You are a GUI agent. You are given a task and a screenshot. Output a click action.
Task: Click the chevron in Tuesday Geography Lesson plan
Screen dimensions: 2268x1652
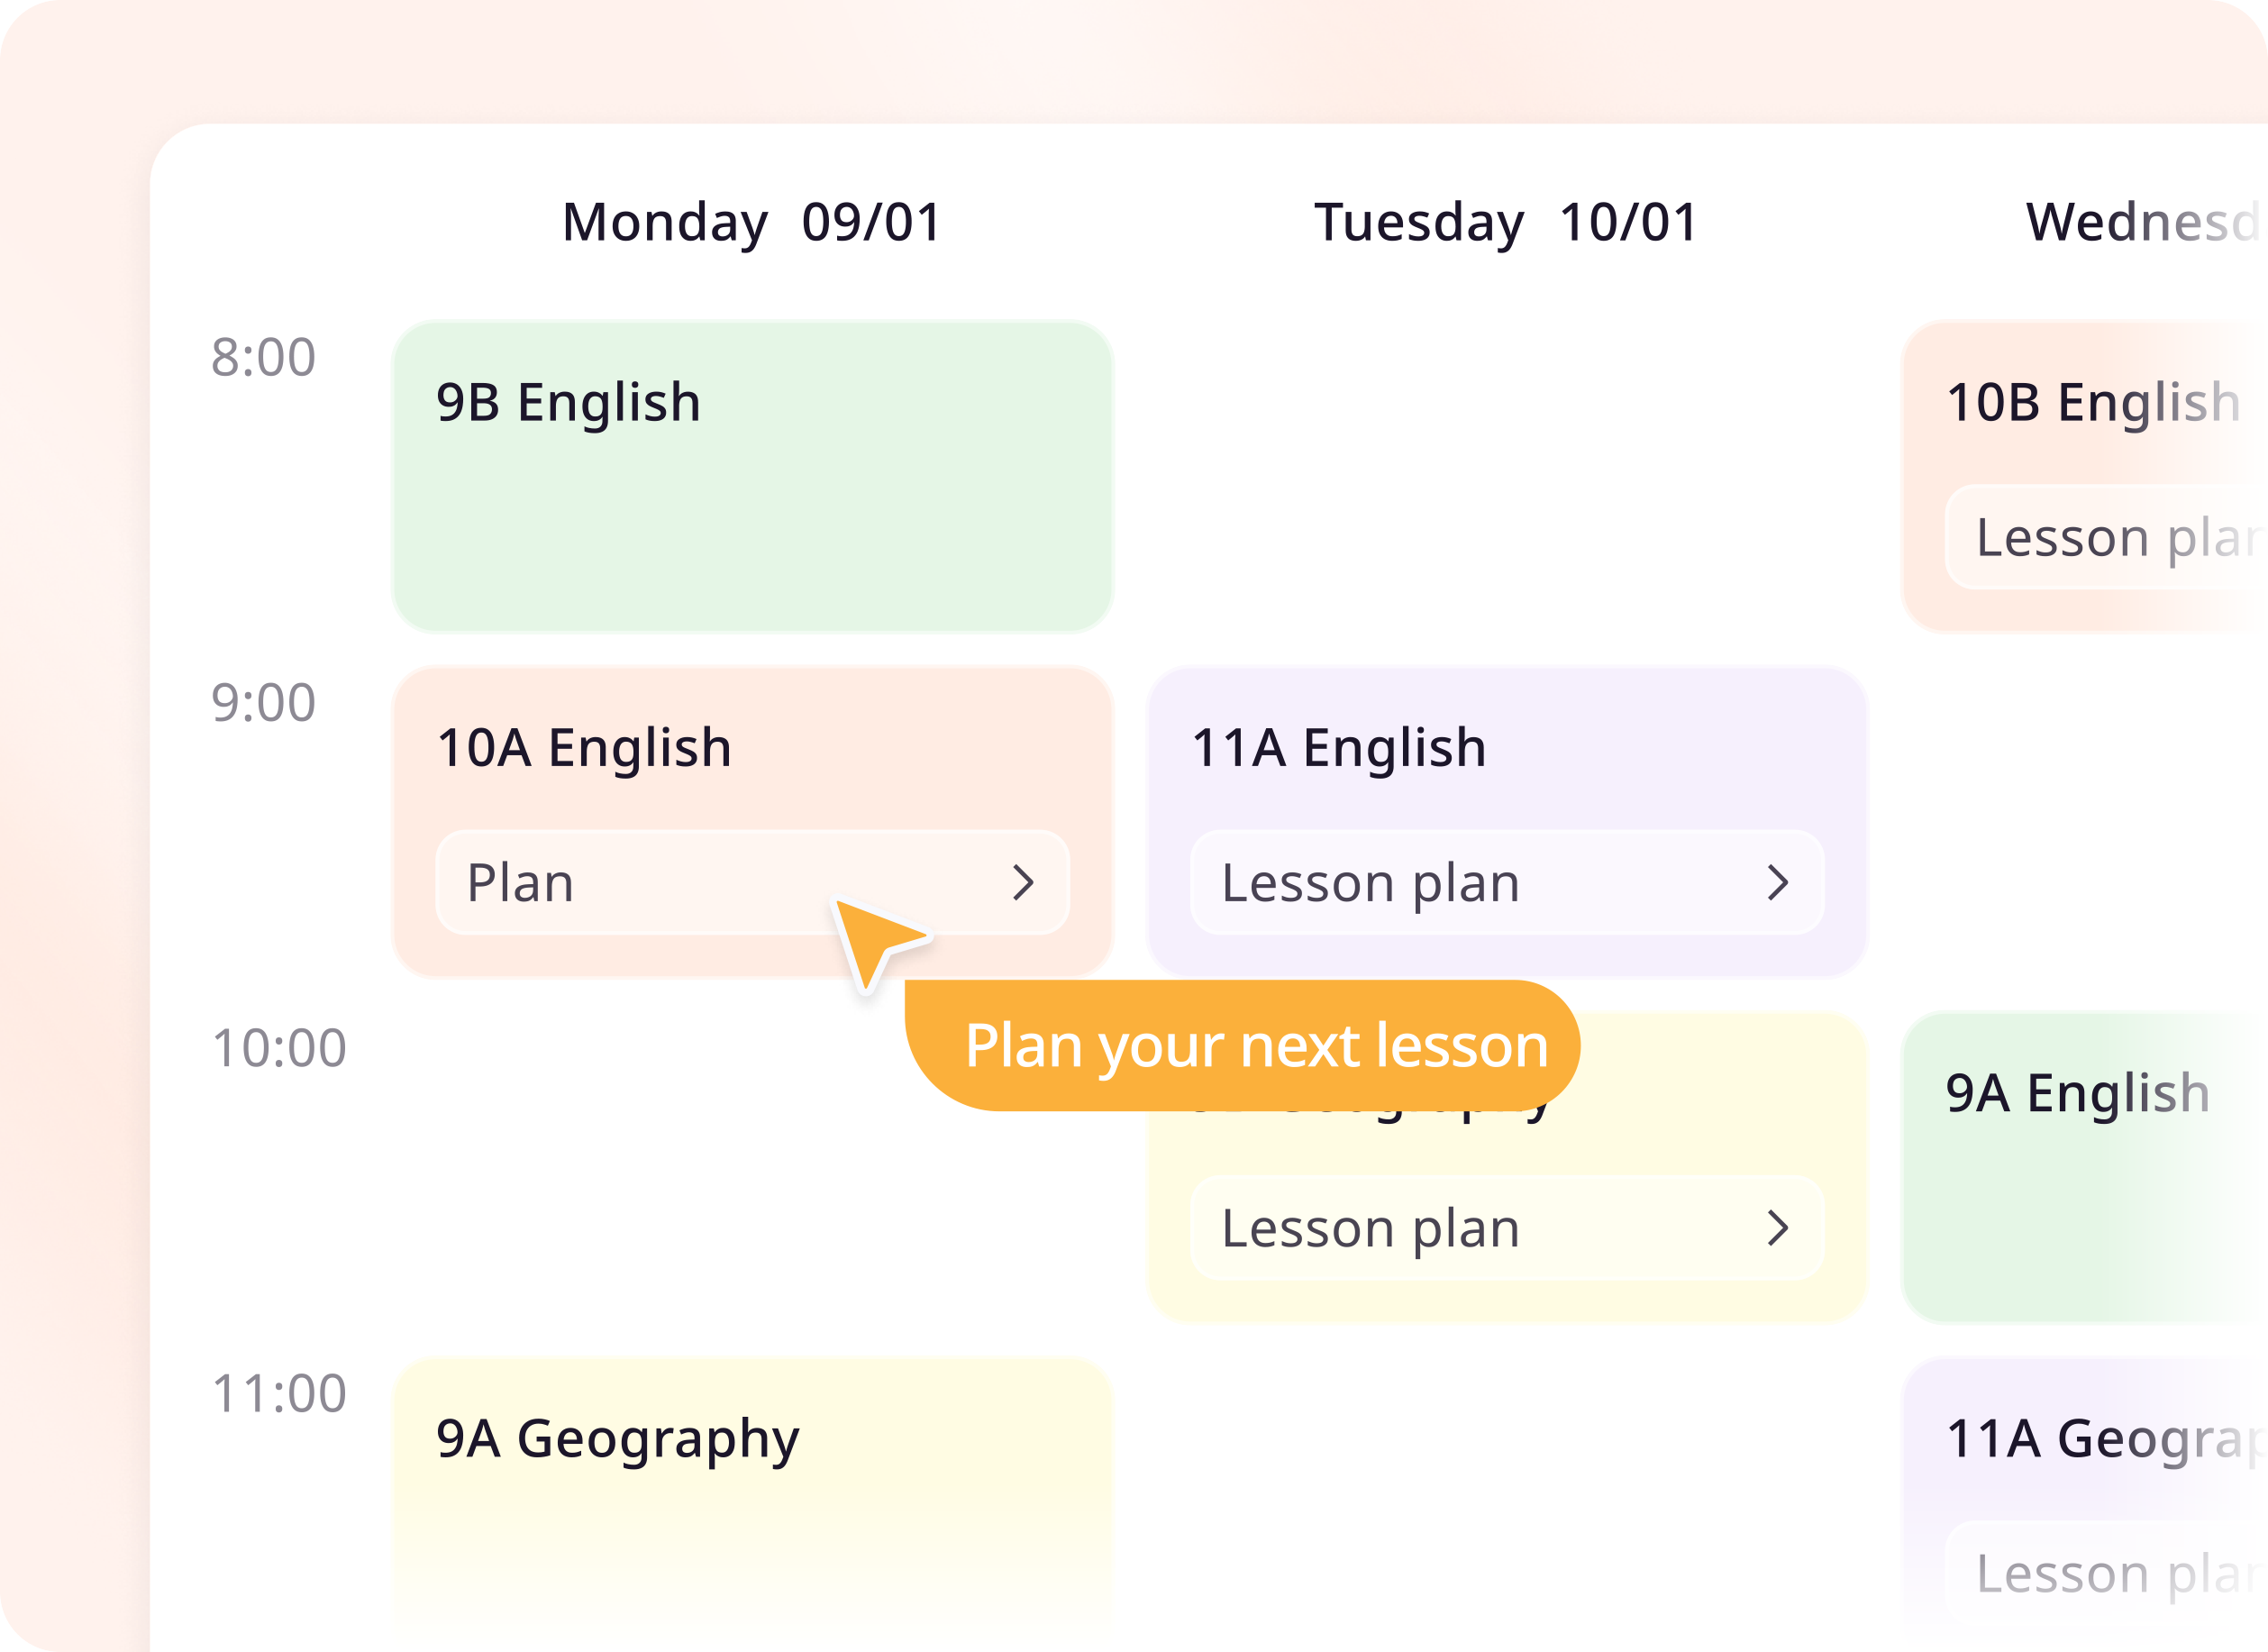[x=1777, y=1227]
